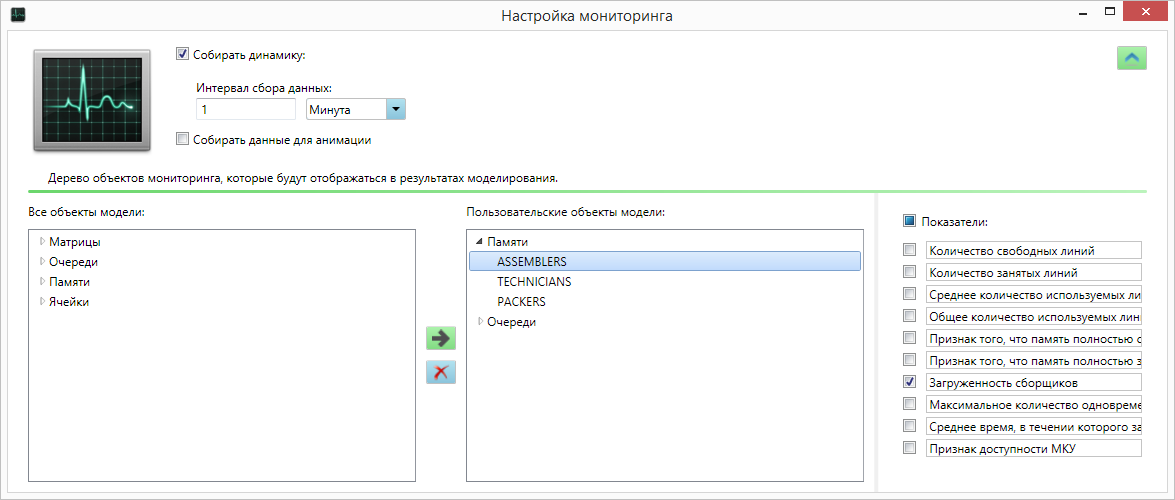Expand Памяти in all objects tree
Viewport: 1175px width, 500px height.
pyautogui.click(x=43, y=282)
